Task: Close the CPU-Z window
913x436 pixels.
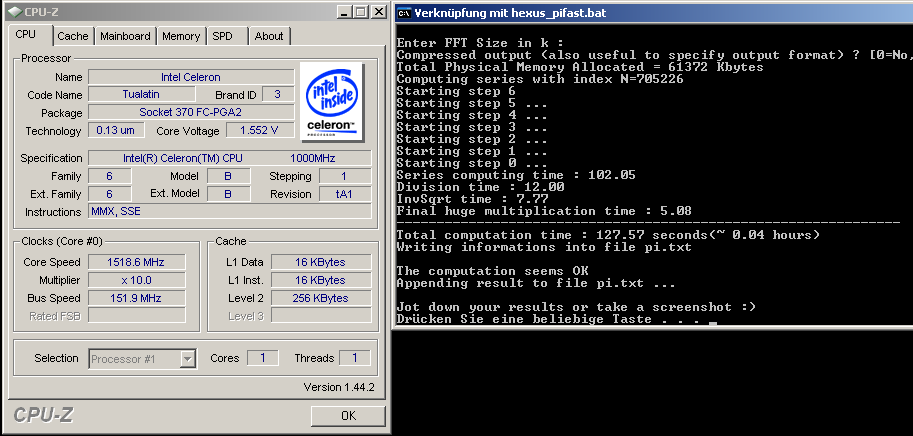Action: [379, 12]
